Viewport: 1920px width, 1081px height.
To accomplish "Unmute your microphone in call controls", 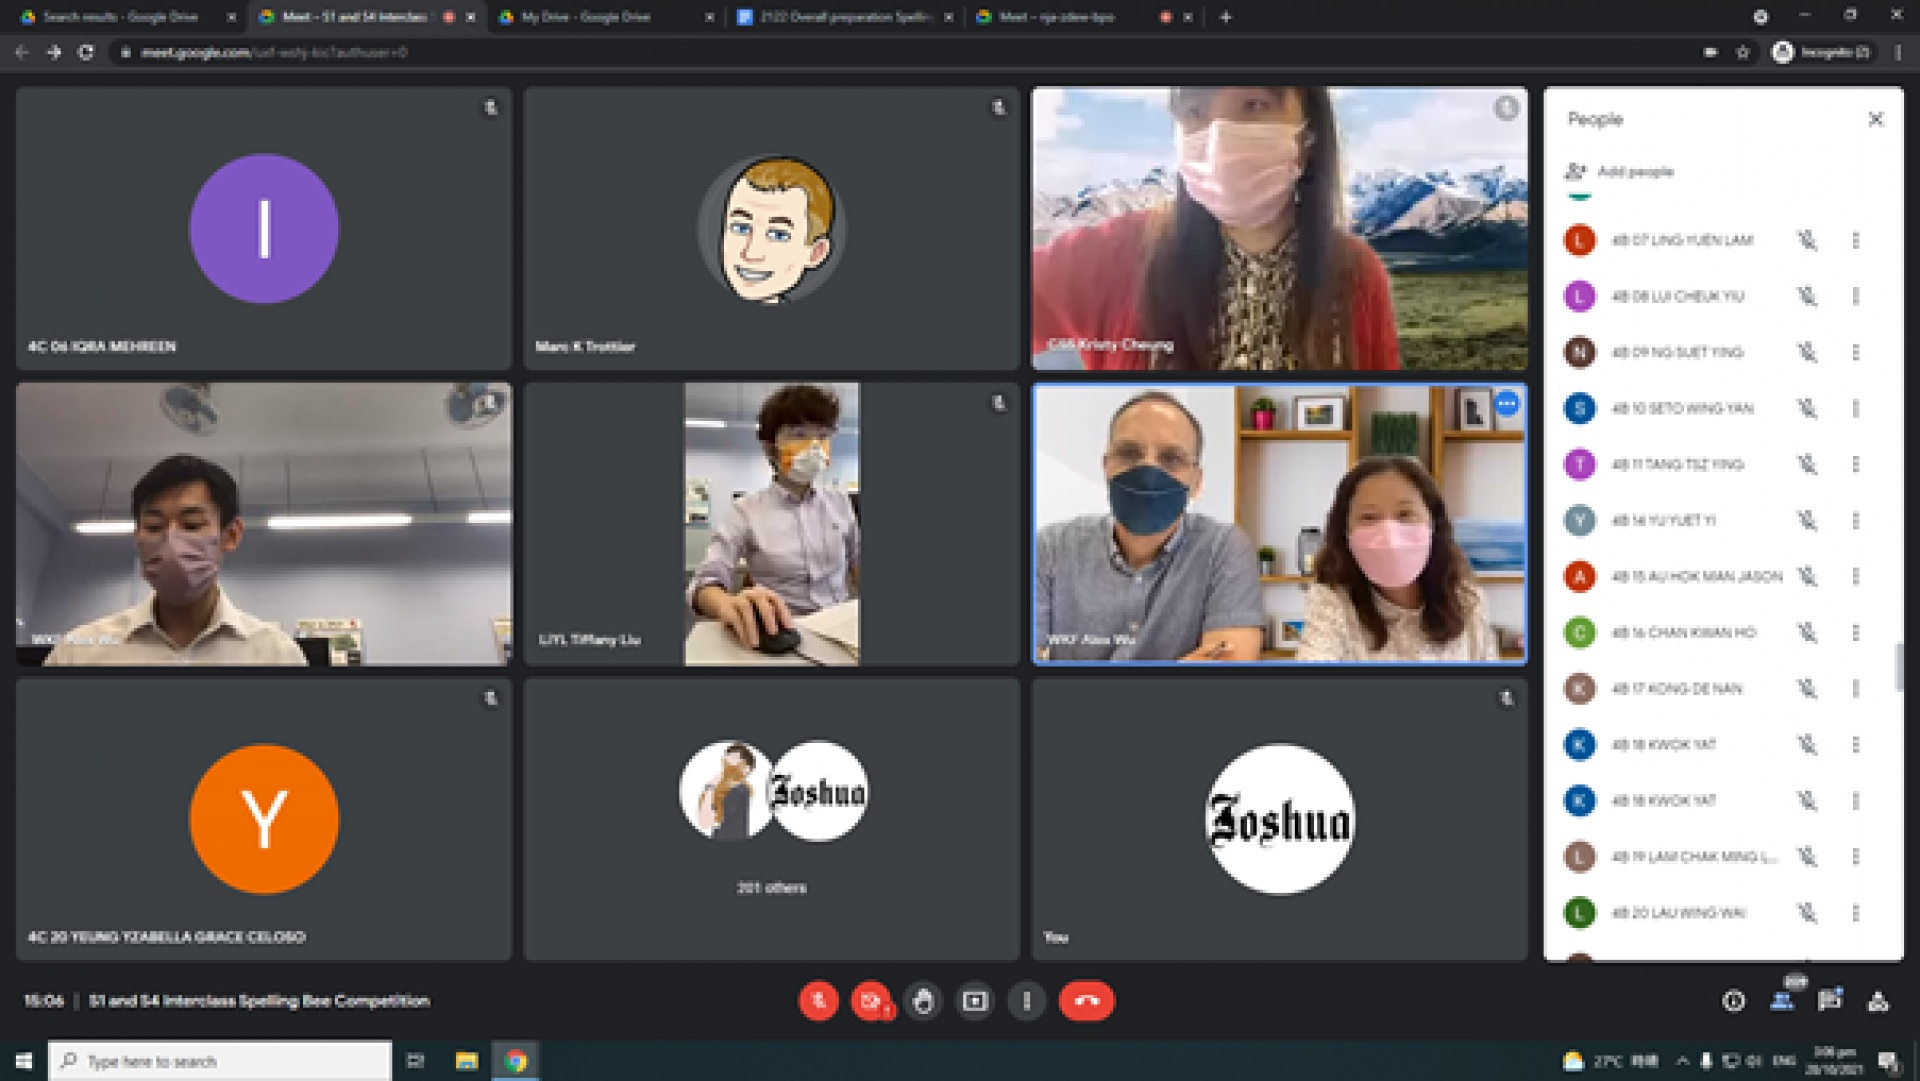I will click(x=818, y=1001).
